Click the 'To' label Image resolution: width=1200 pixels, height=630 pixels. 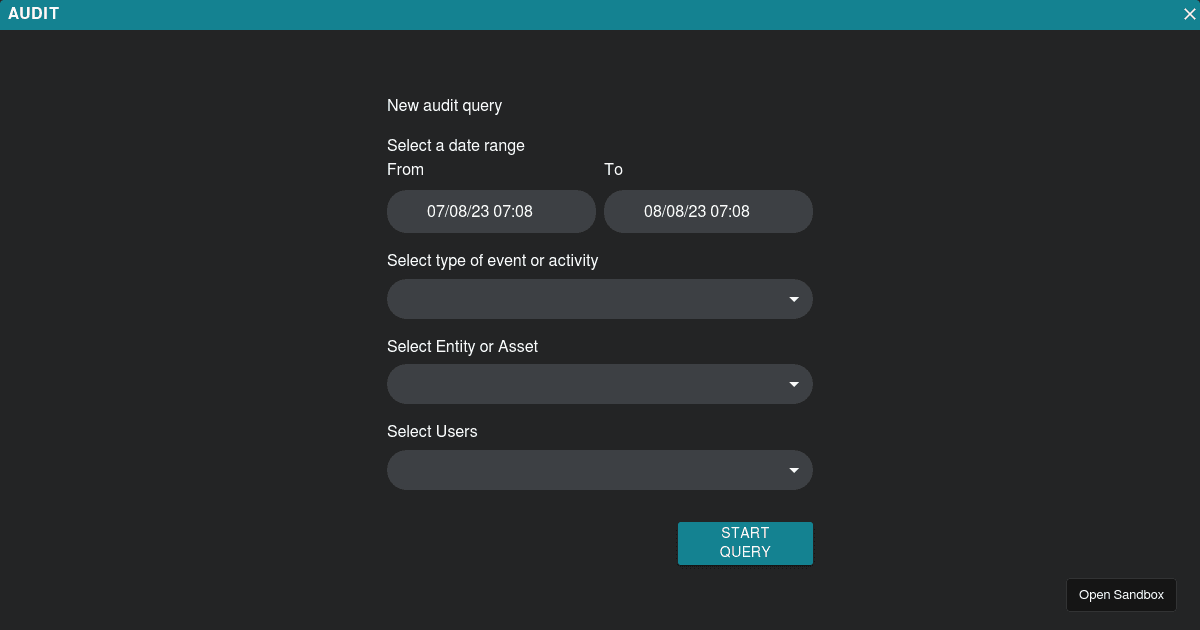click(x=613, y=170)
